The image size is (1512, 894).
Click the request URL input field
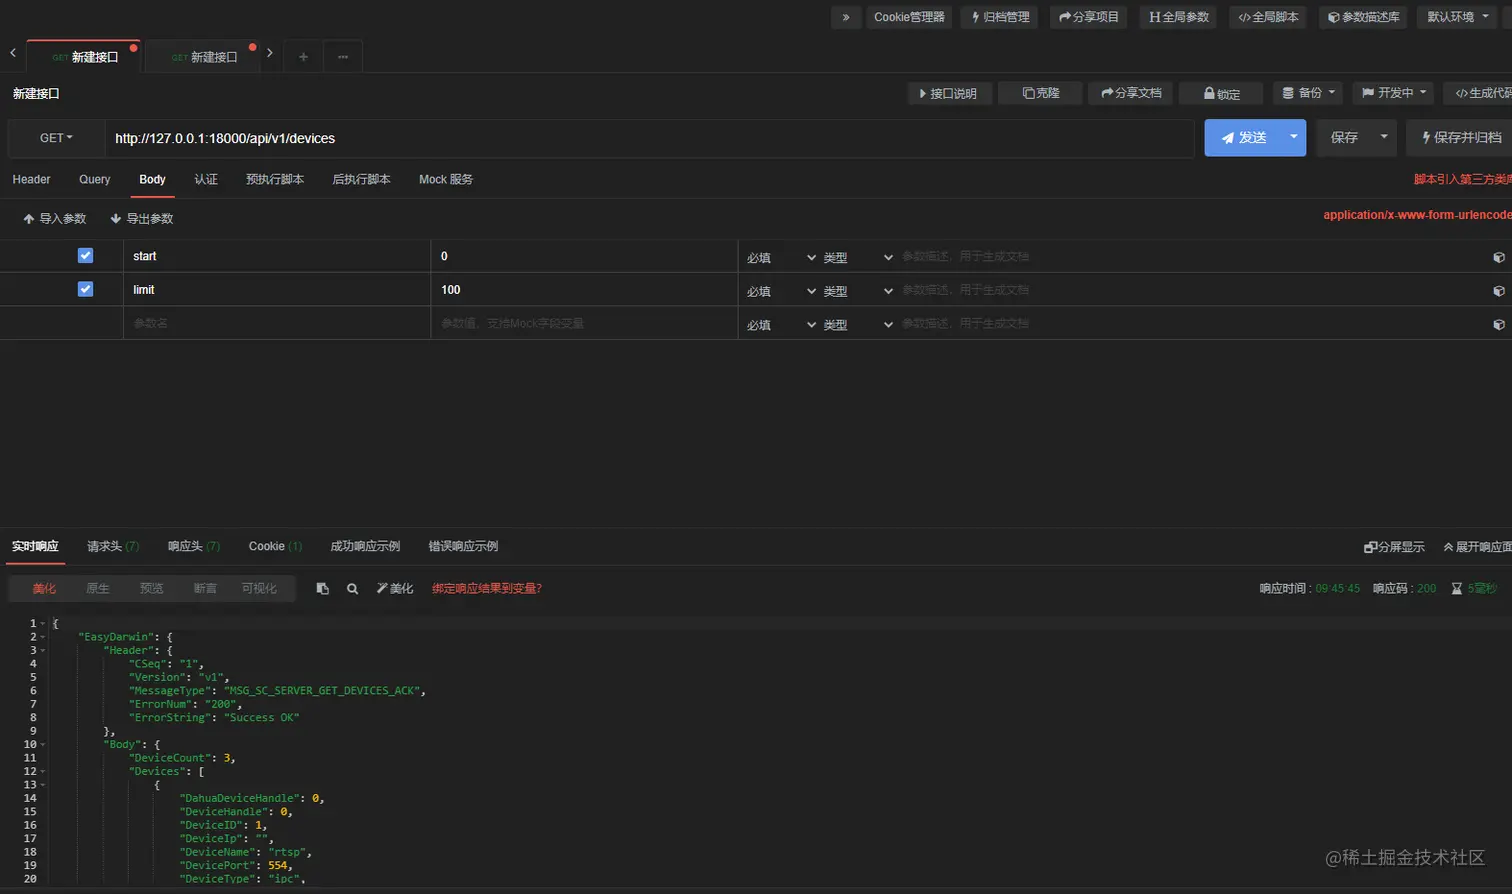click(650, 138)
